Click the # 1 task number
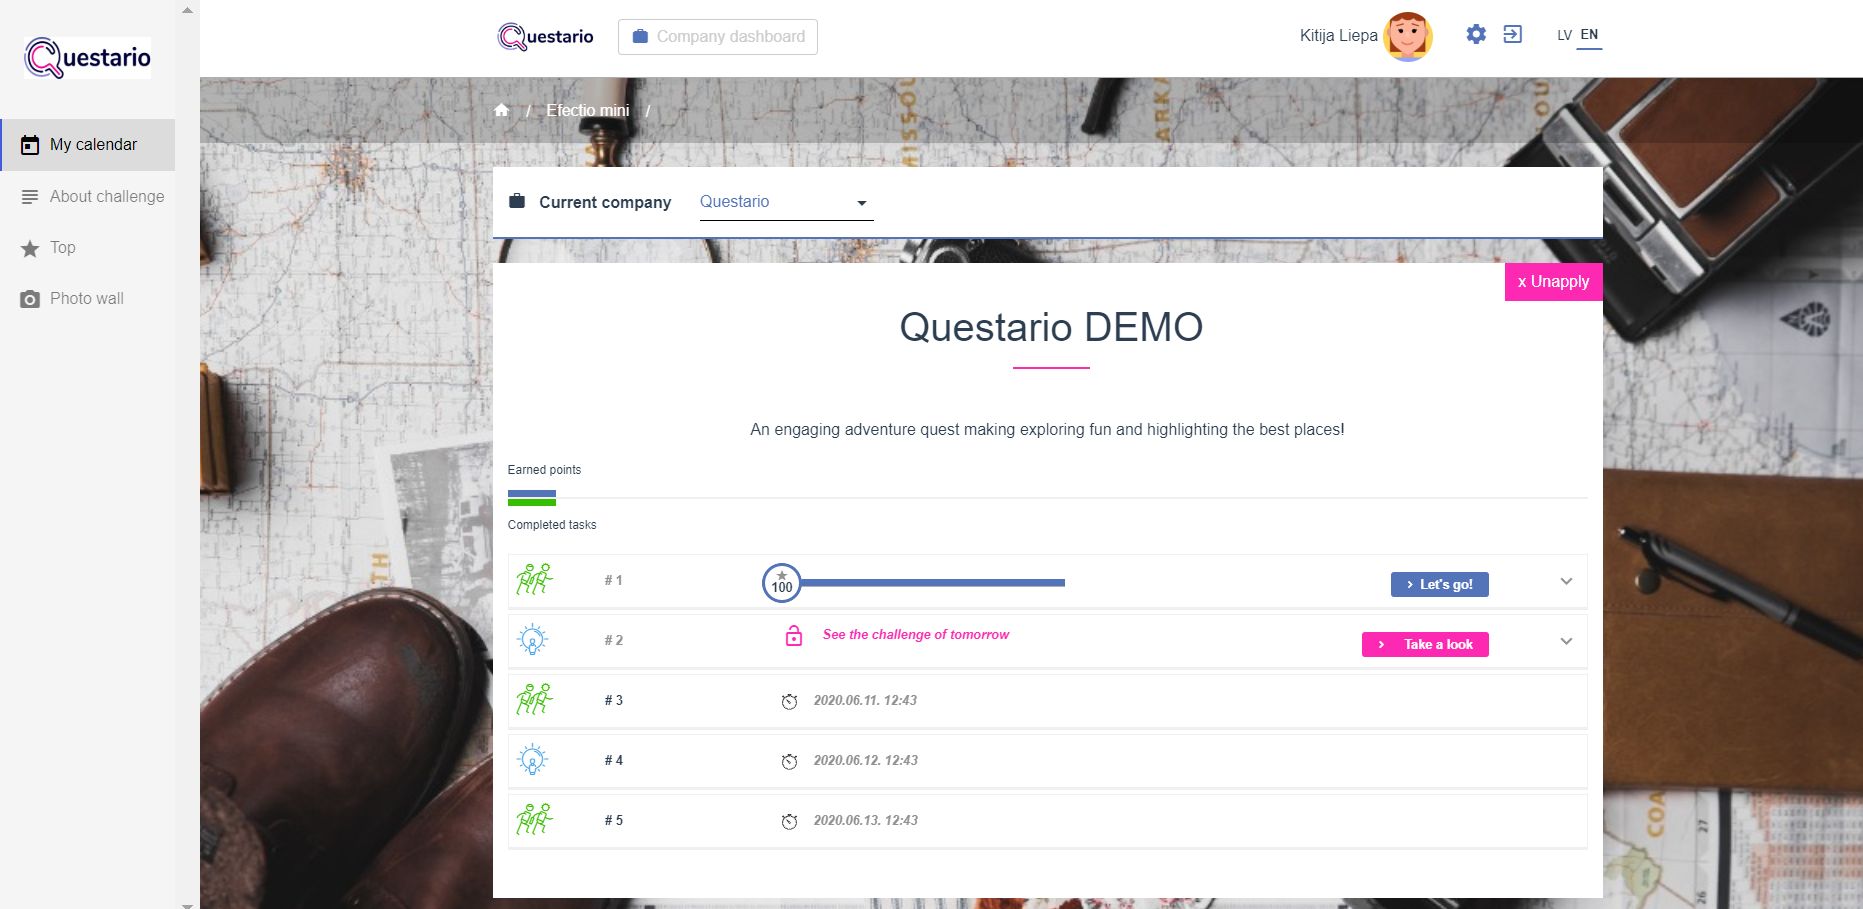This screenshot has width=1863, height=909. pyautogui.click(x=613, y=581)
